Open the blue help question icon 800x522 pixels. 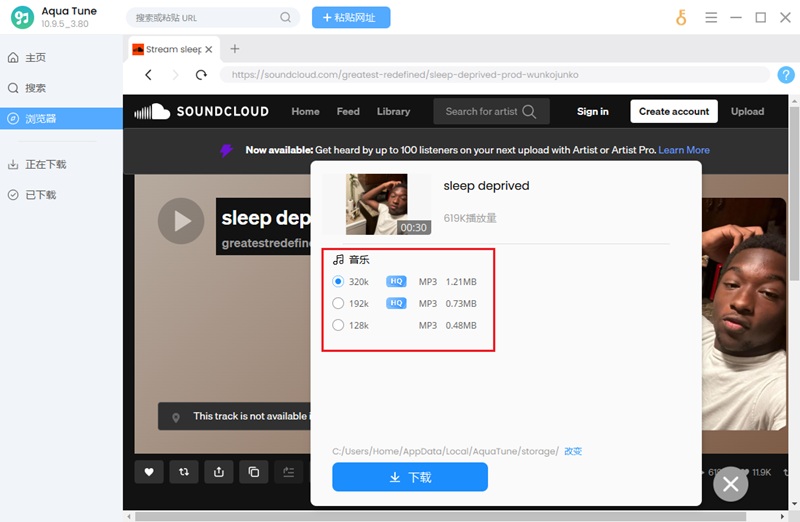pos(786,75)
